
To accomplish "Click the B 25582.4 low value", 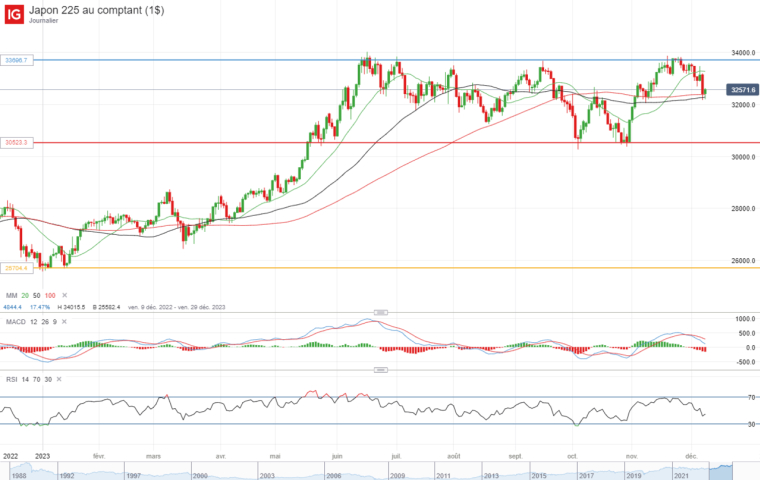I will [x=106, y=307].
